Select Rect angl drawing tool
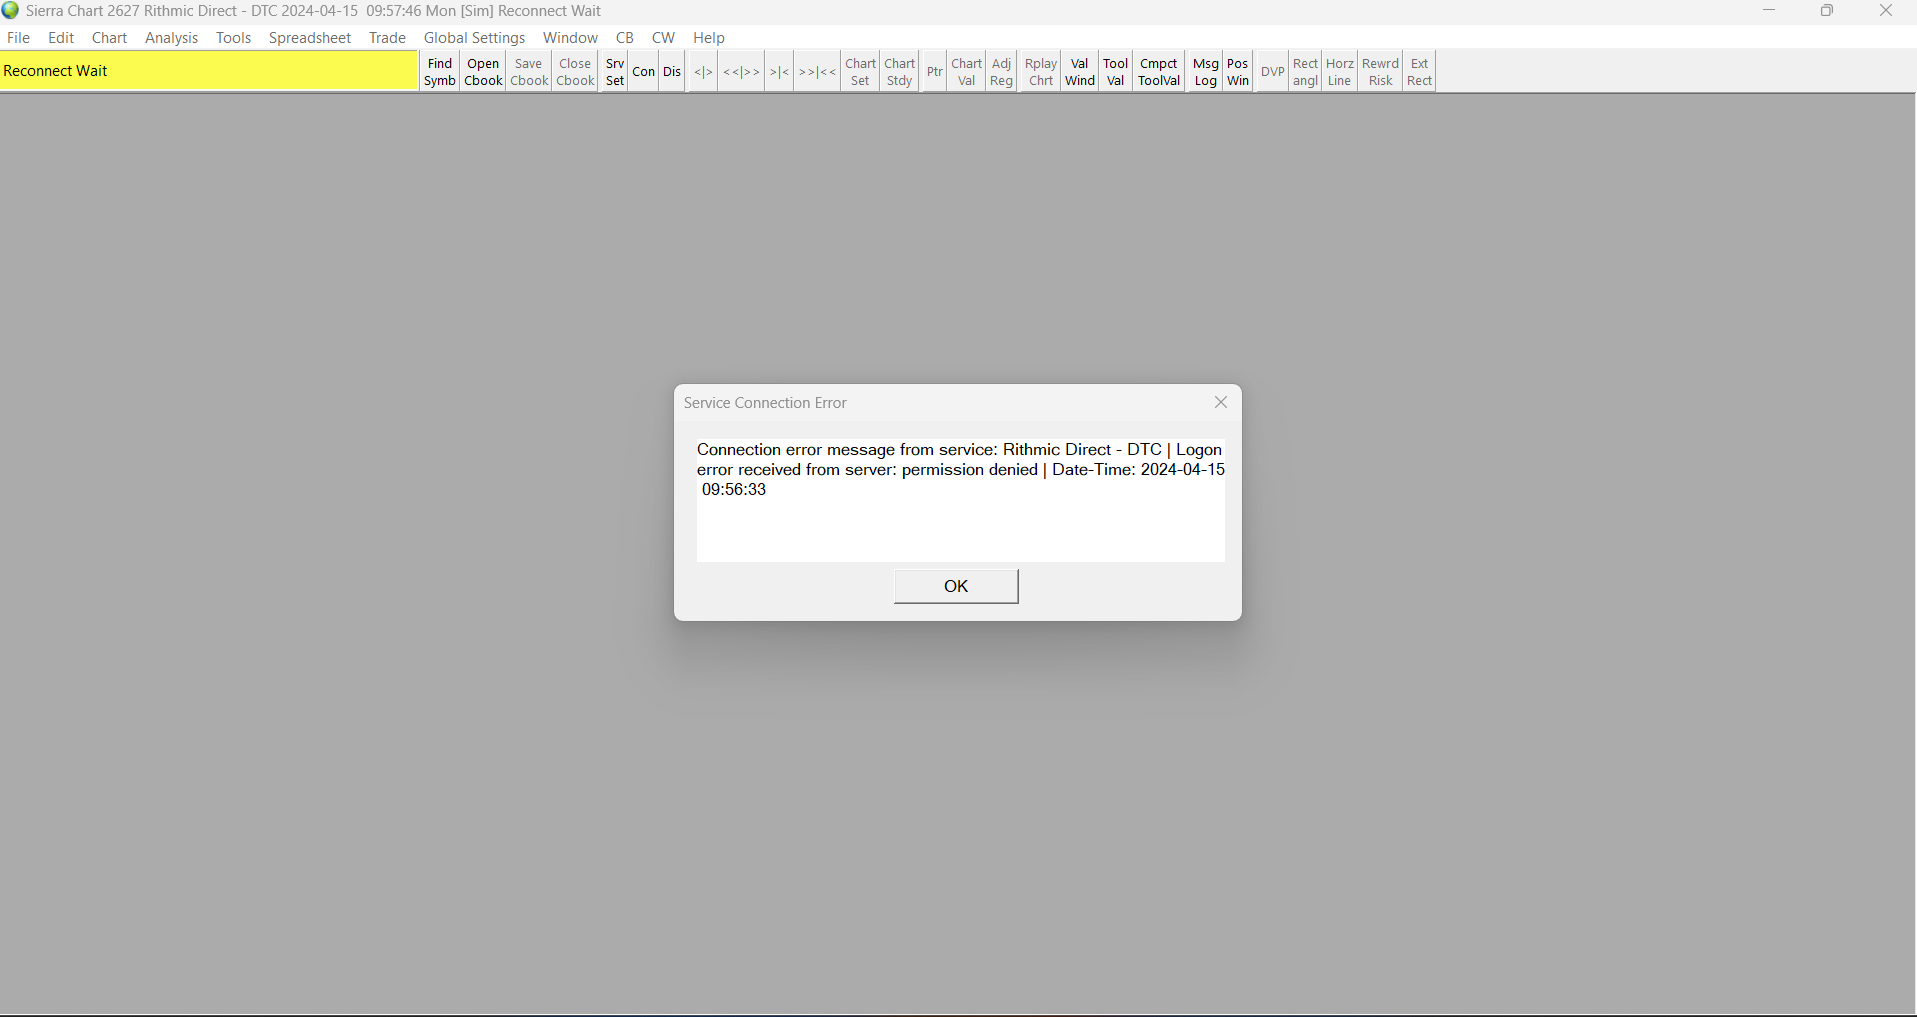This screenshot has width=1917, height=1017. [x=1306, y=72]
